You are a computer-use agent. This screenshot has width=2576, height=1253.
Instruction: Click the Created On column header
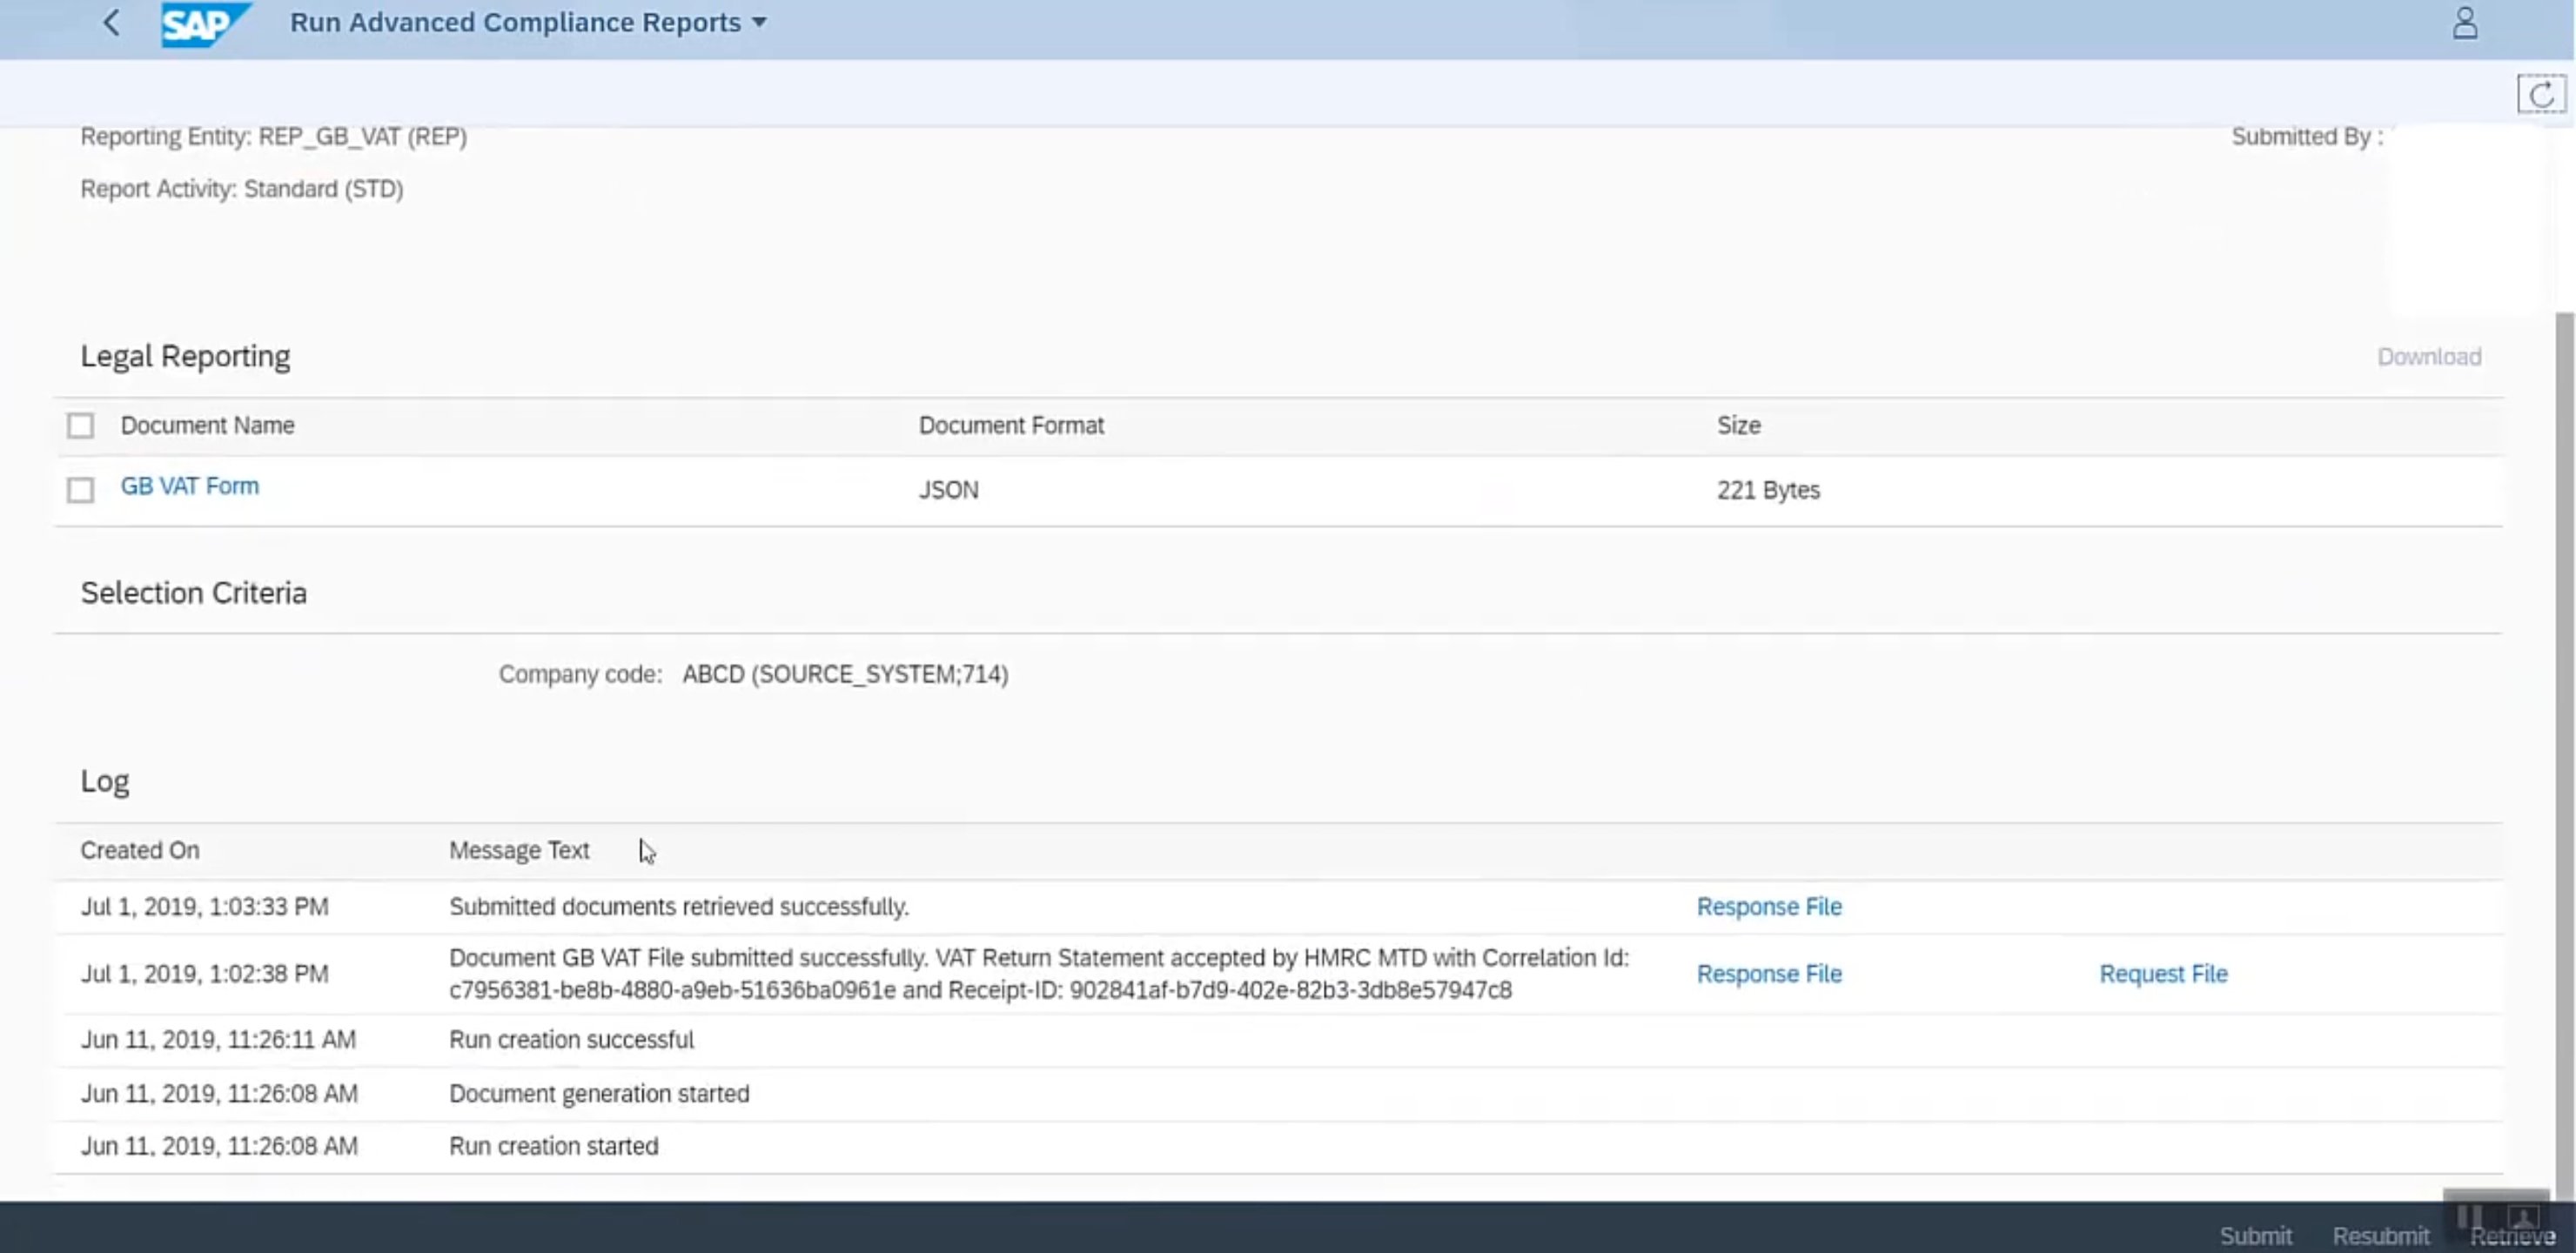[140, 851]
